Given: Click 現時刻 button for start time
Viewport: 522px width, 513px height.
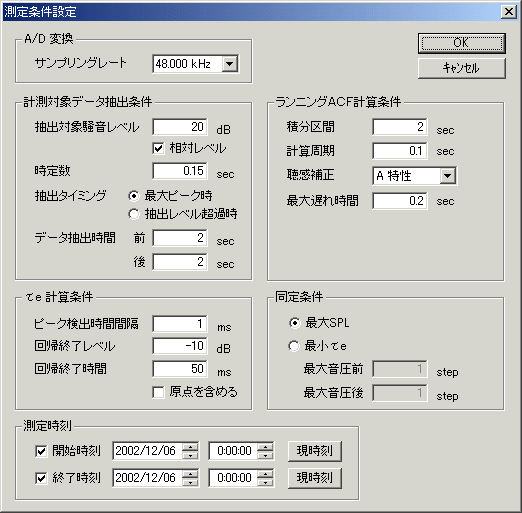Looking at the screenshot, I should (x=315, y=451).
